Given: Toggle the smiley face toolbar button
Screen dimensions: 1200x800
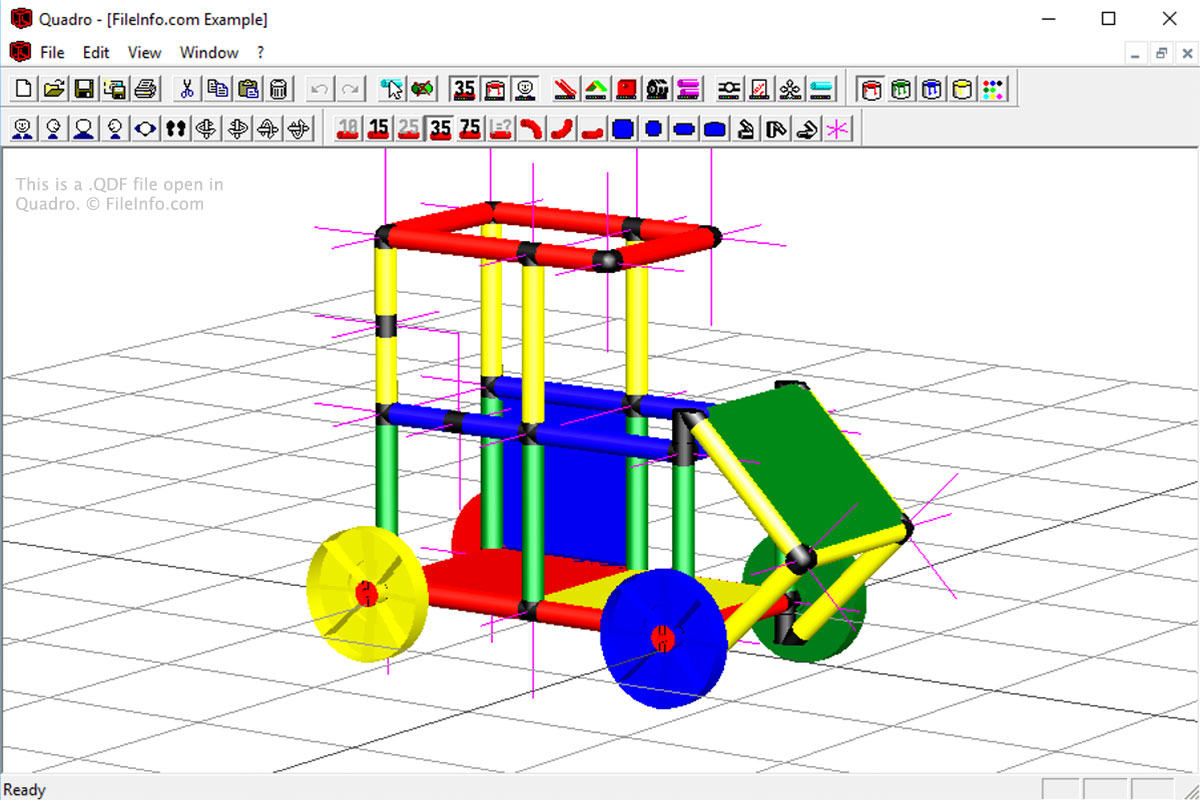Looking at the screenshot, I should pos(525,89).
